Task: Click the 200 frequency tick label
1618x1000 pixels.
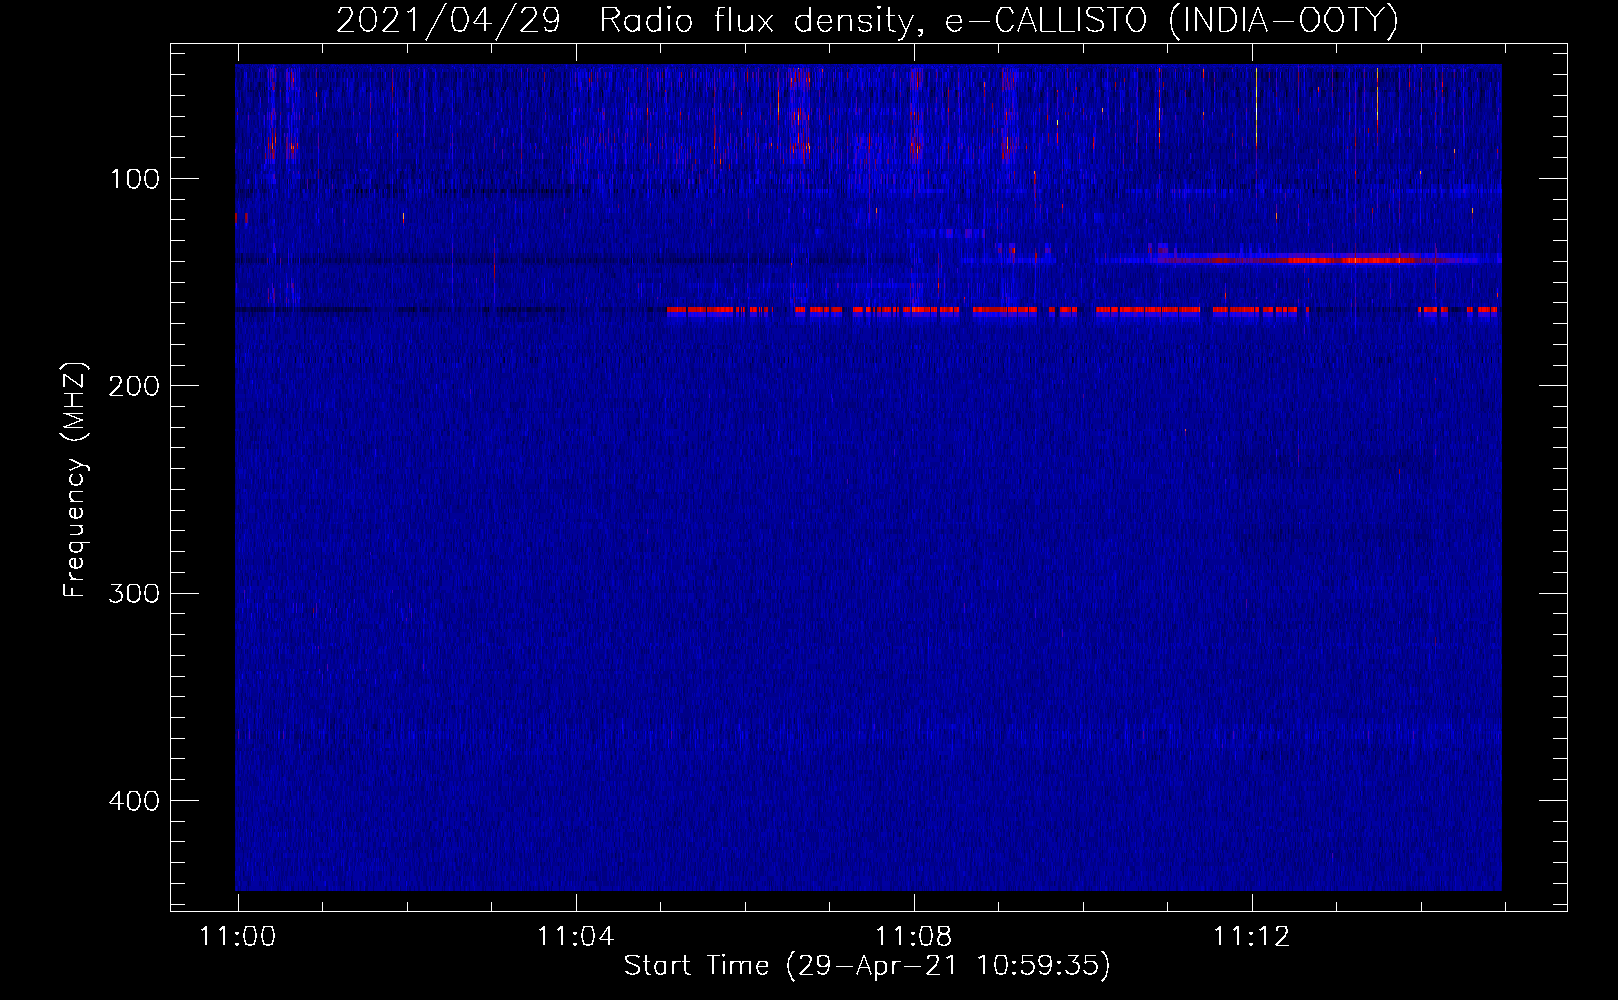Action: (x=134, y=386)
